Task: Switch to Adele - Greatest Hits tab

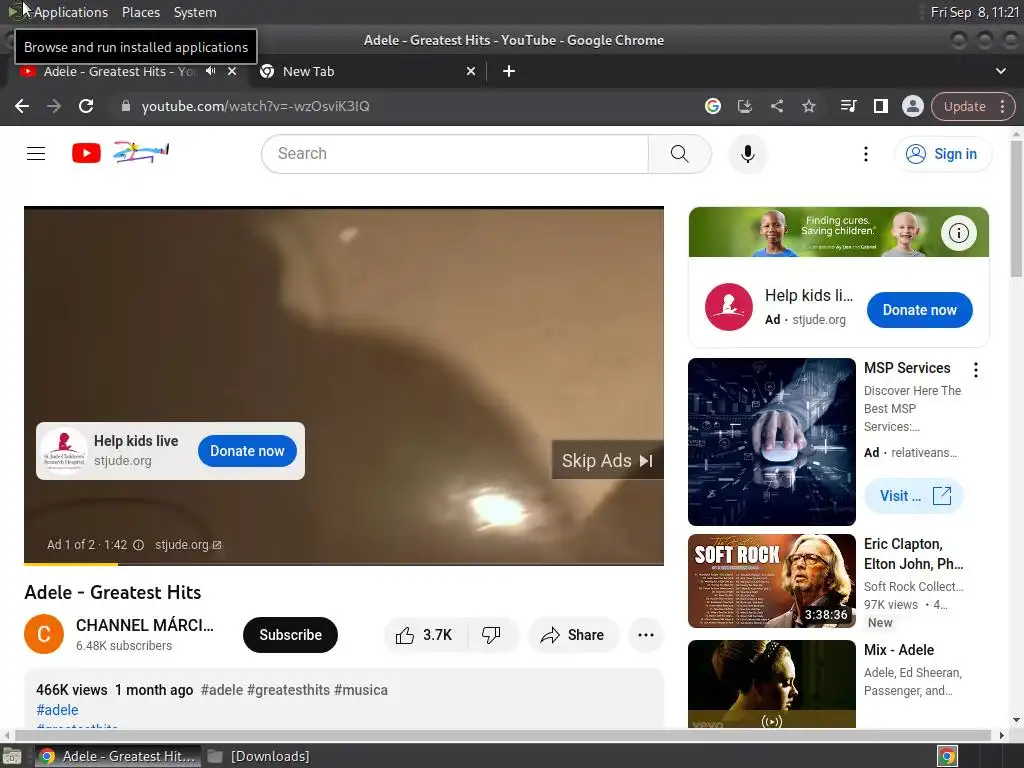Action: click(x=127, y=71)
